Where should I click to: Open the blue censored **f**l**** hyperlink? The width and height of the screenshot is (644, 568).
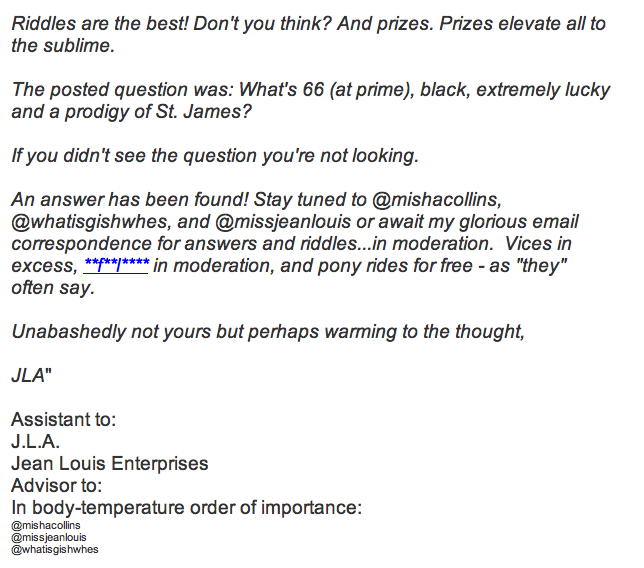tap(116, 265)
